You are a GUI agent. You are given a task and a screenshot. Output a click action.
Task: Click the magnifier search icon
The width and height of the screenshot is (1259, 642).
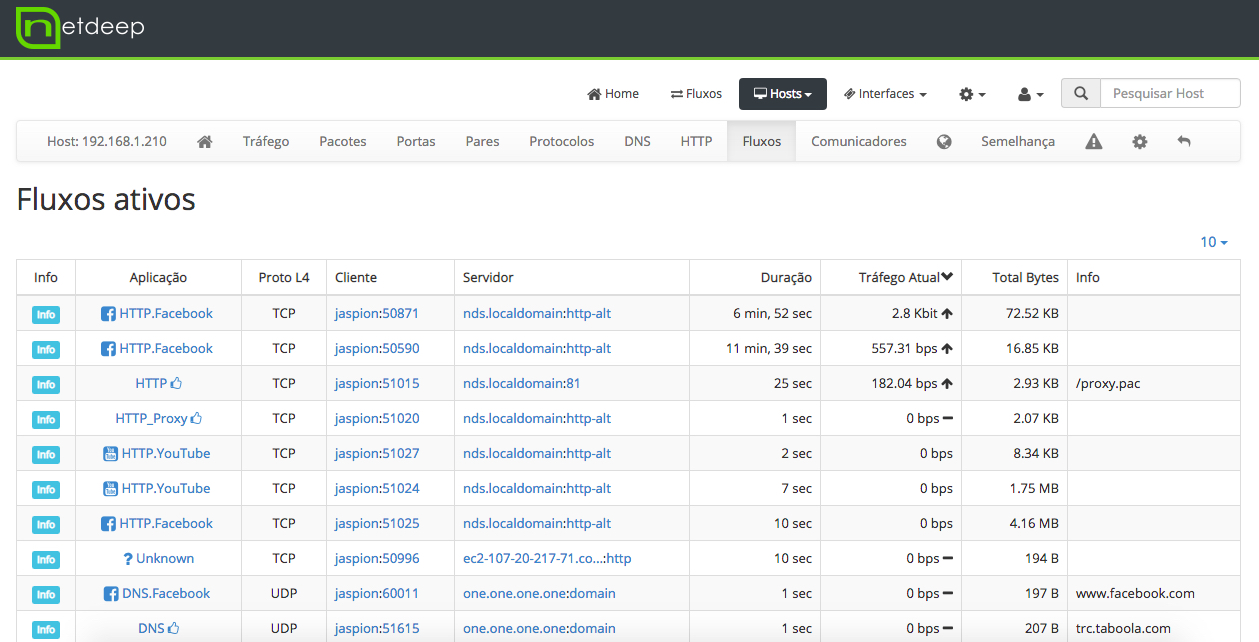click(x=1081, y=94)
